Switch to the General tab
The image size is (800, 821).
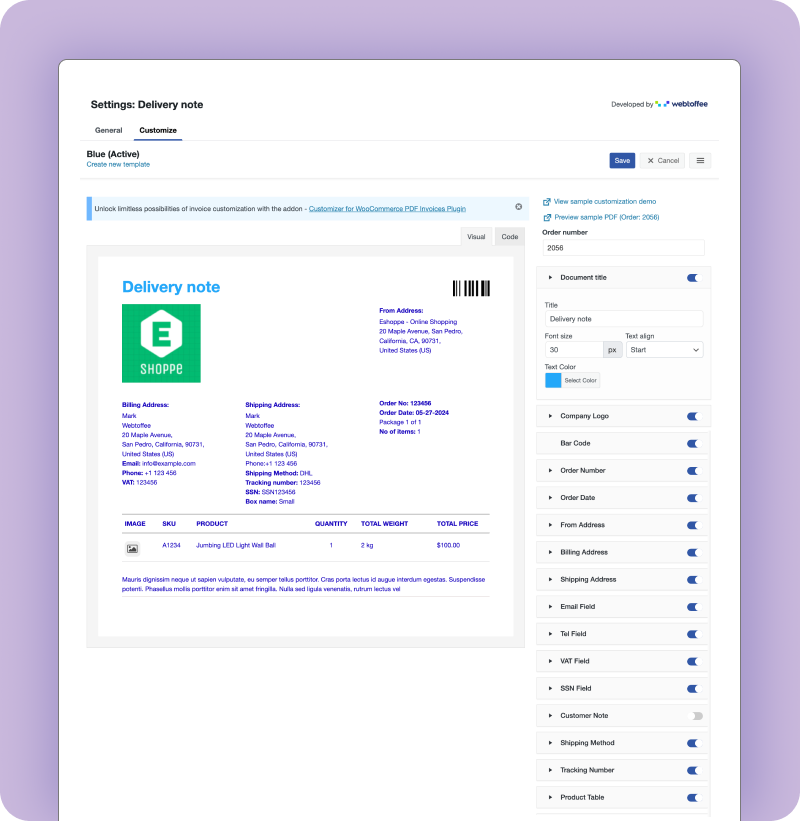coord(108,130)
